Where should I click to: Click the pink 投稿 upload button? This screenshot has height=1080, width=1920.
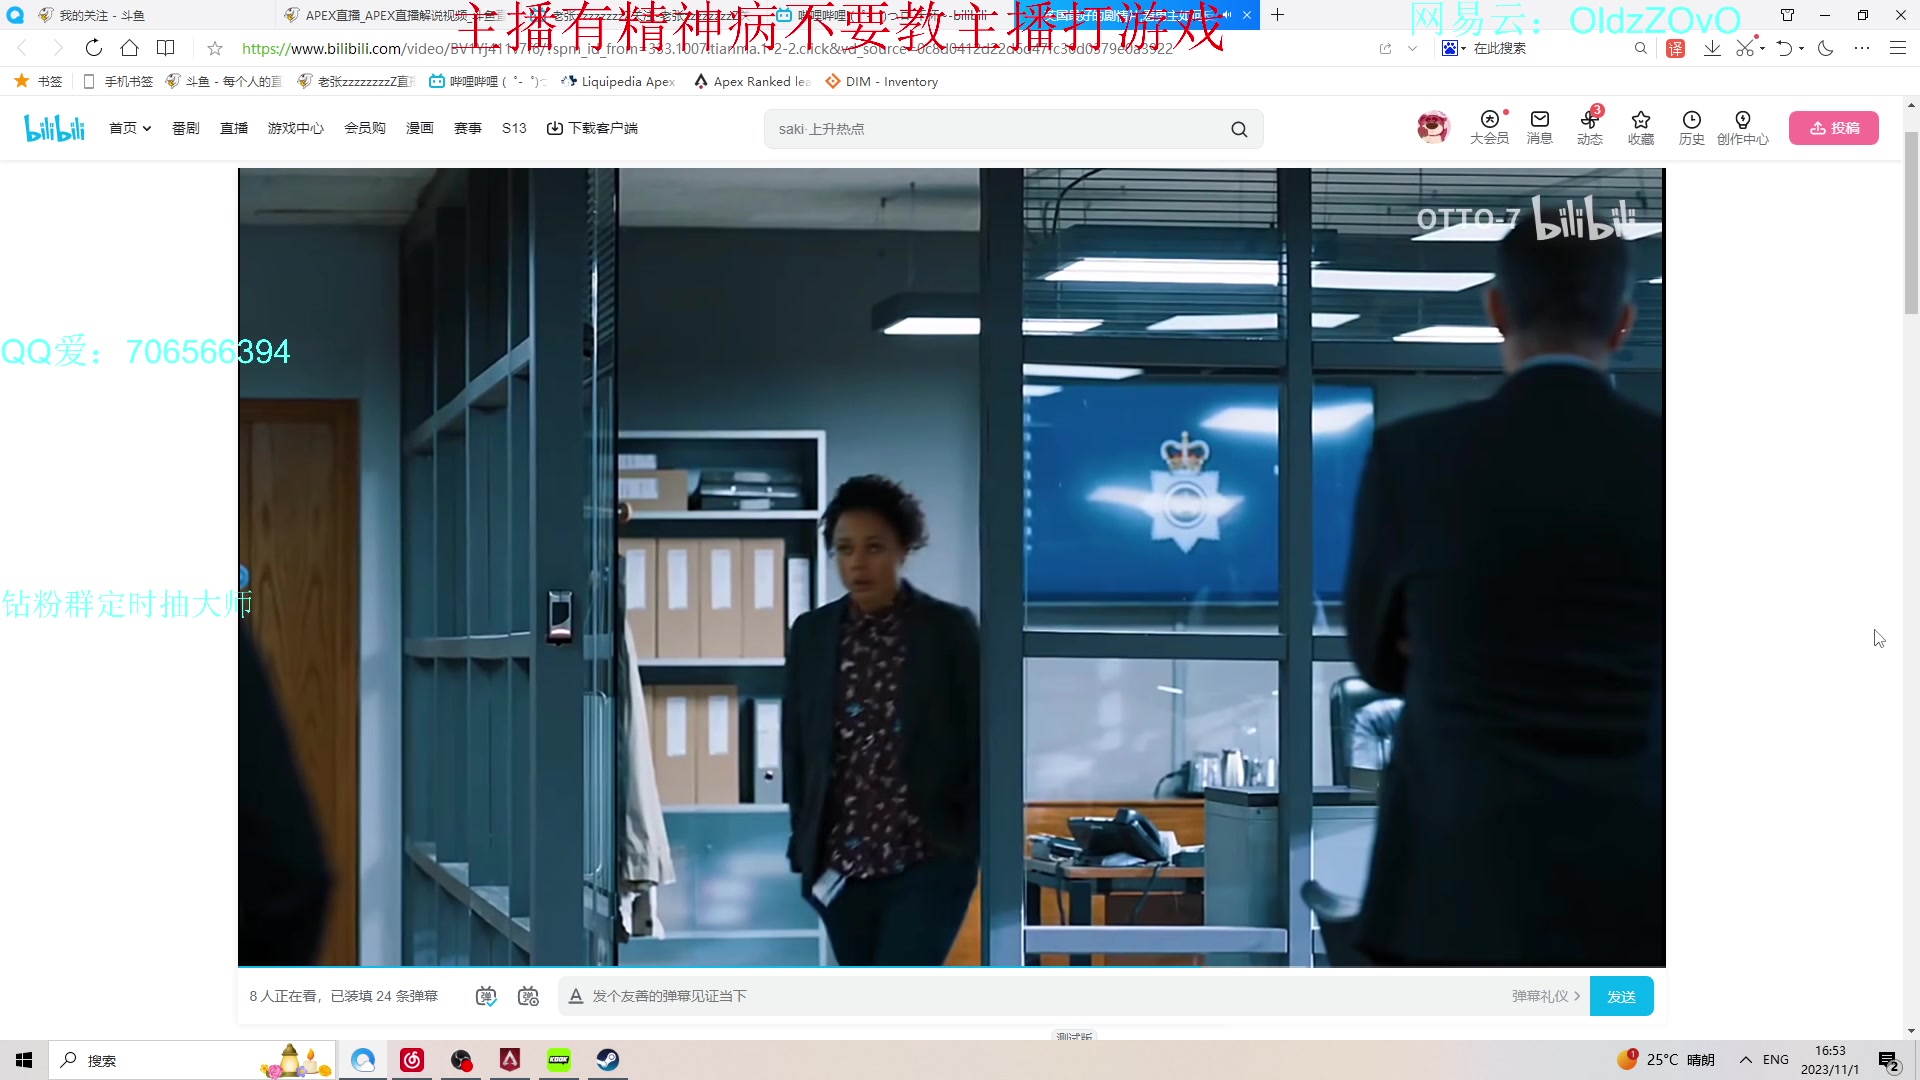(1834, 128)
